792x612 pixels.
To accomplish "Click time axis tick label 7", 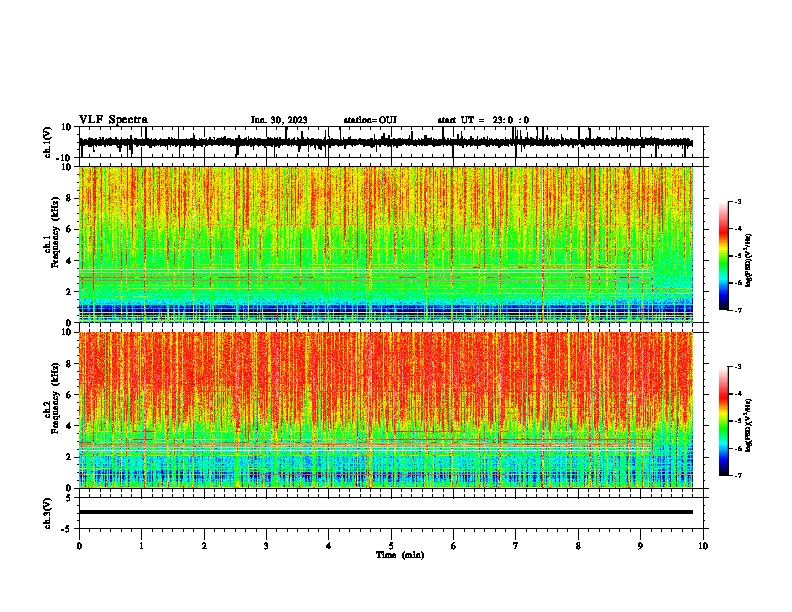I will [x=516, y=546].
